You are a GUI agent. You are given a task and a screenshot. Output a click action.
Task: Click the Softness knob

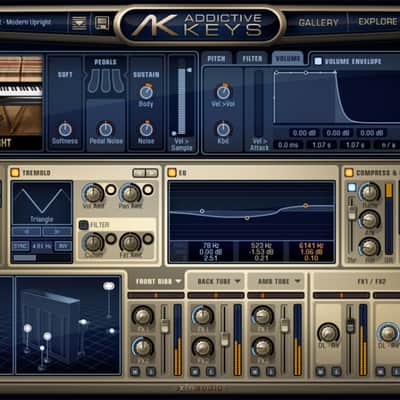(65, 129)
